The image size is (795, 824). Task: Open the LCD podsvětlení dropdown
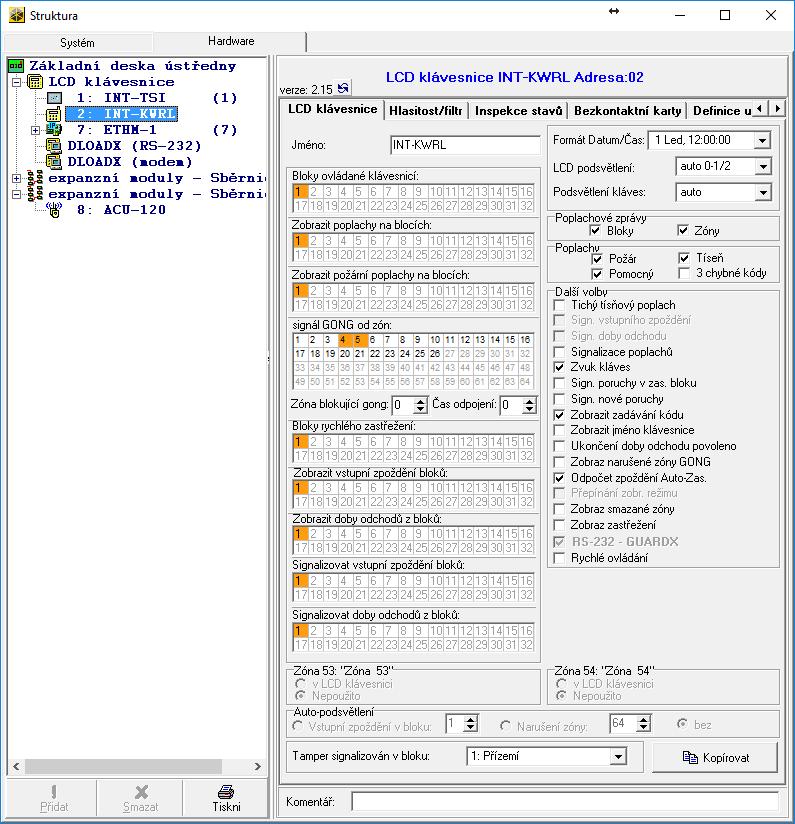pos(762,167)
